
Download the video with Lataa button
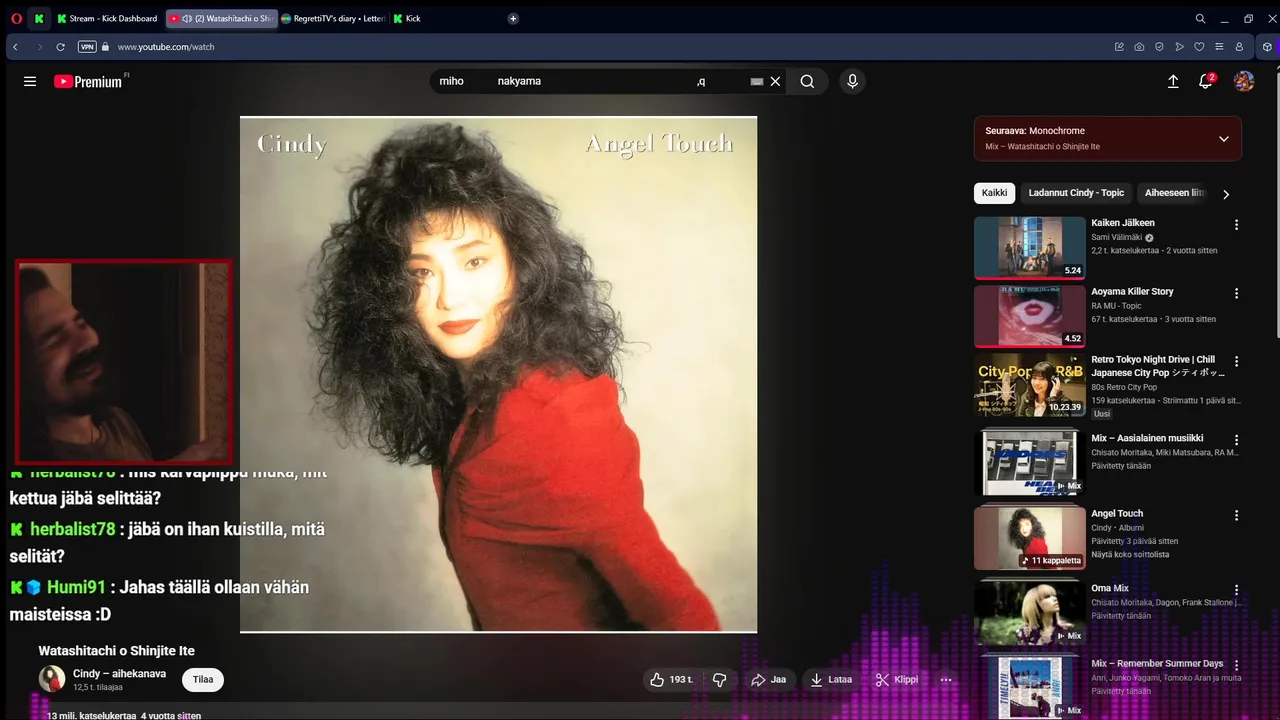832,679
